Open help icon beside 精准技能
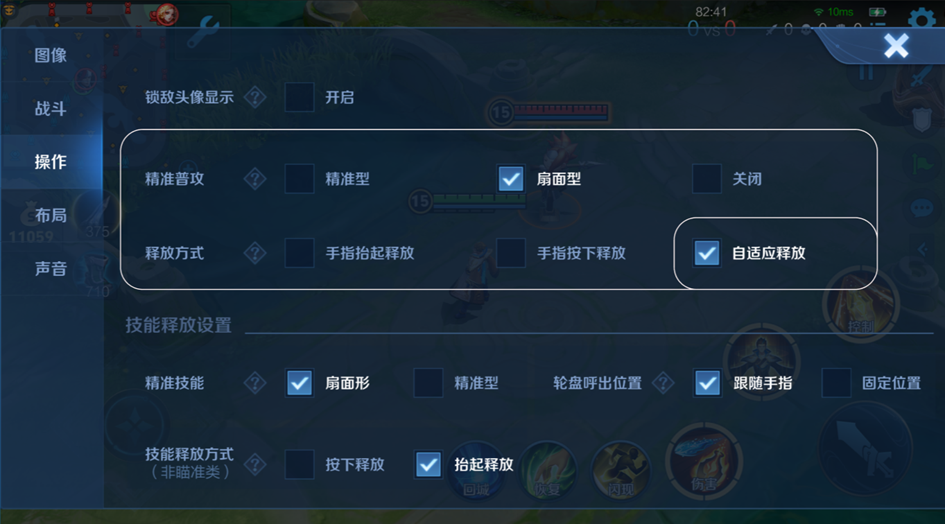Image resolution: width=945 pixels, height=524 pixels. (x=255, y=383)
